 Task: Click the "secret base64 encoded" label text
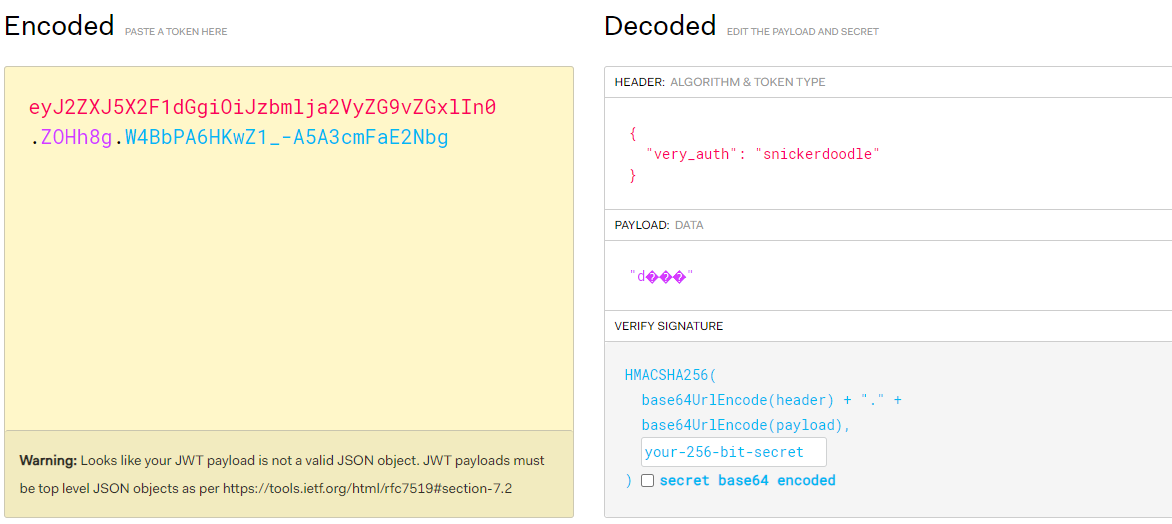(x=747, y=480)
